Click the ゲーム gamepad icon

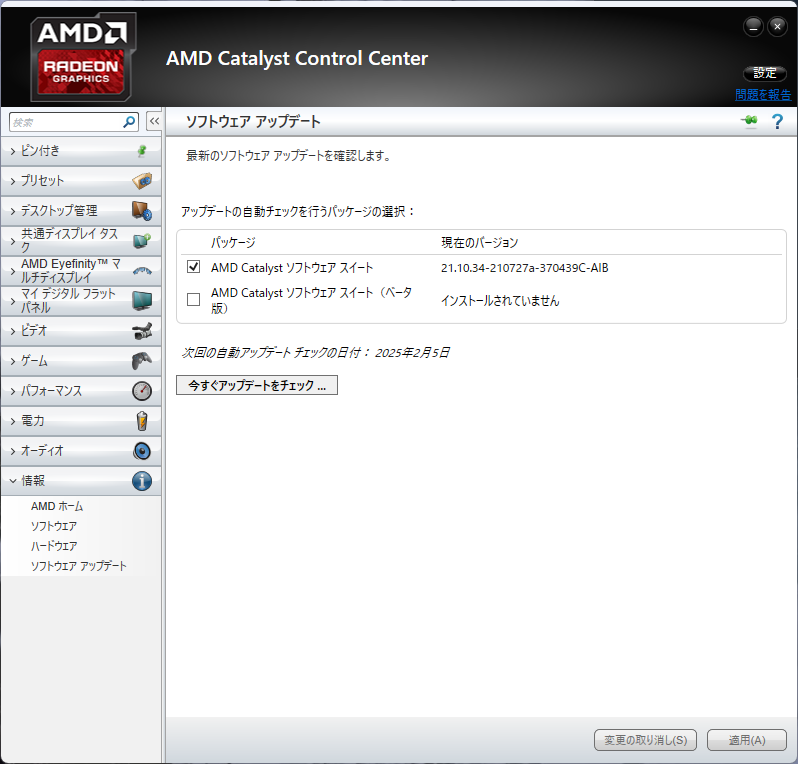point(142,361)
